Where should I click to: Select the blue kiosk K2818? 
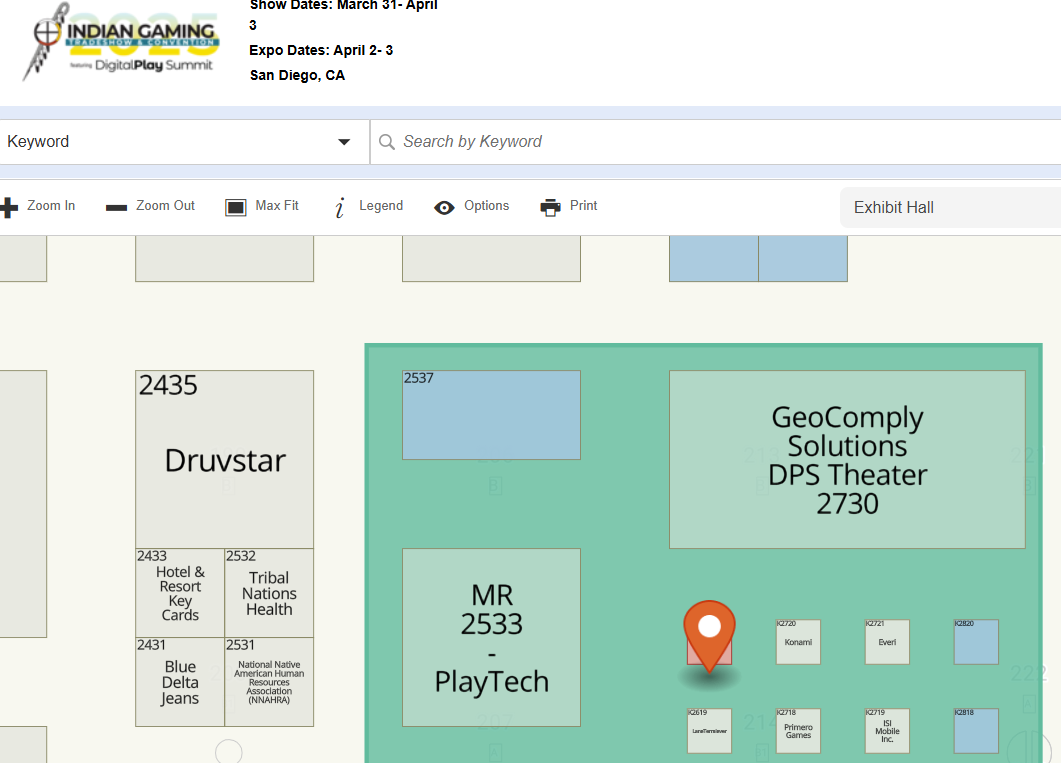pyautogui.click(x=976, y=731)
